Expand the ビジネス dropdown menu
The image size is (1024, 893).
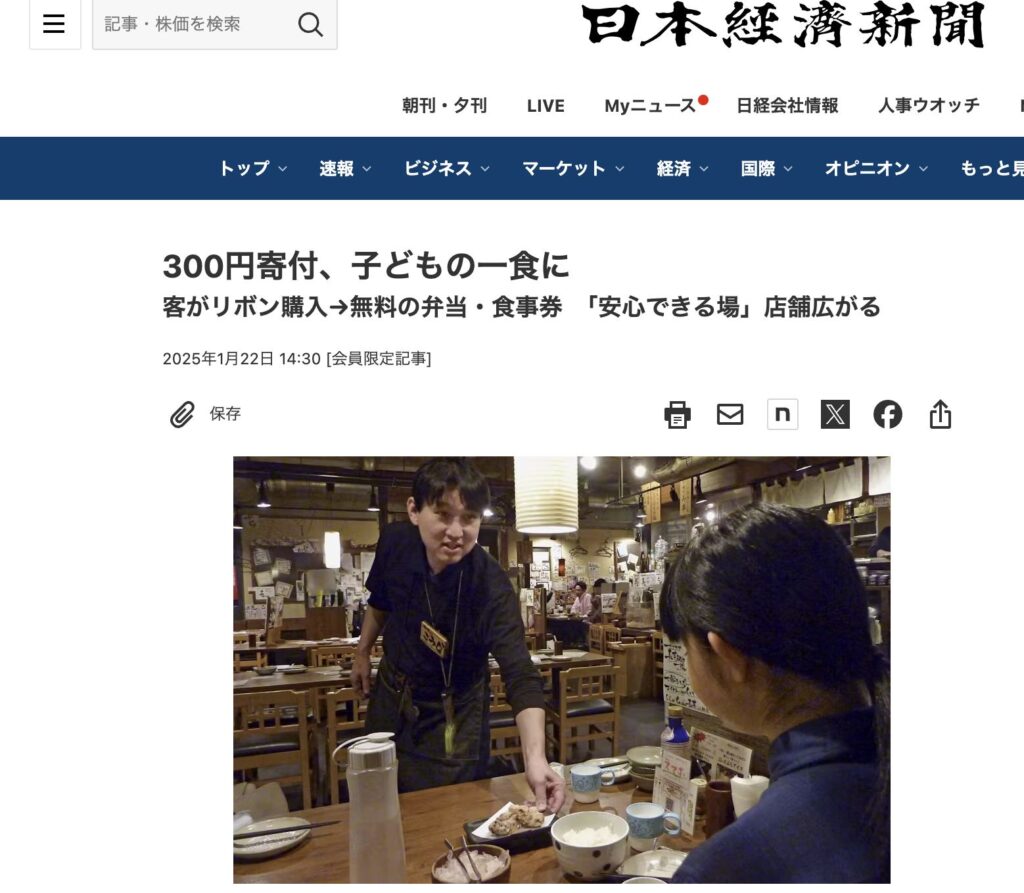point(447,169)
